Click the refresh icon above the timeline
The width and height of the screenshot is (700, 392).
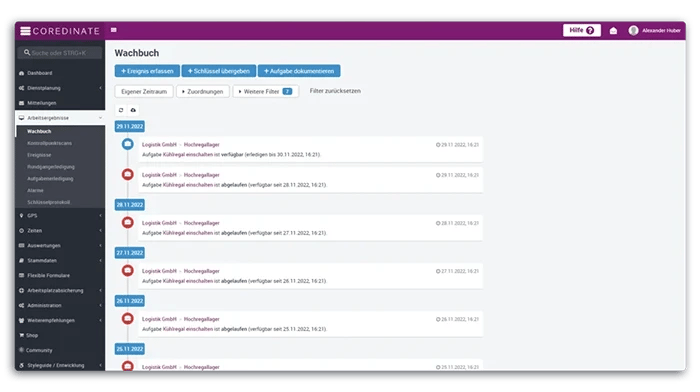(x=121, y=110)
